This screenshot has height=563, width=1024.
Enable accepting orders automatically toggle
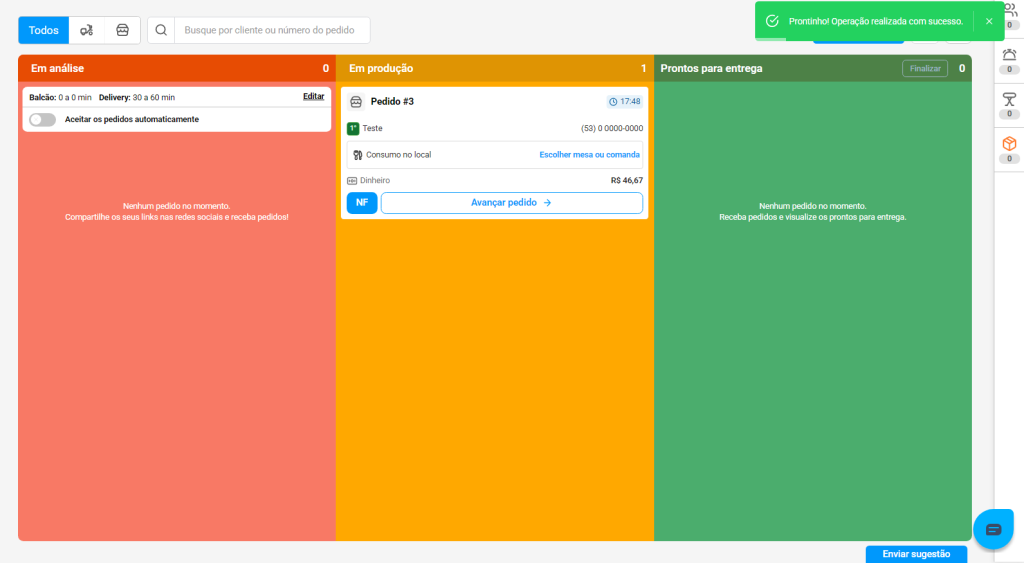click(42, 119)
